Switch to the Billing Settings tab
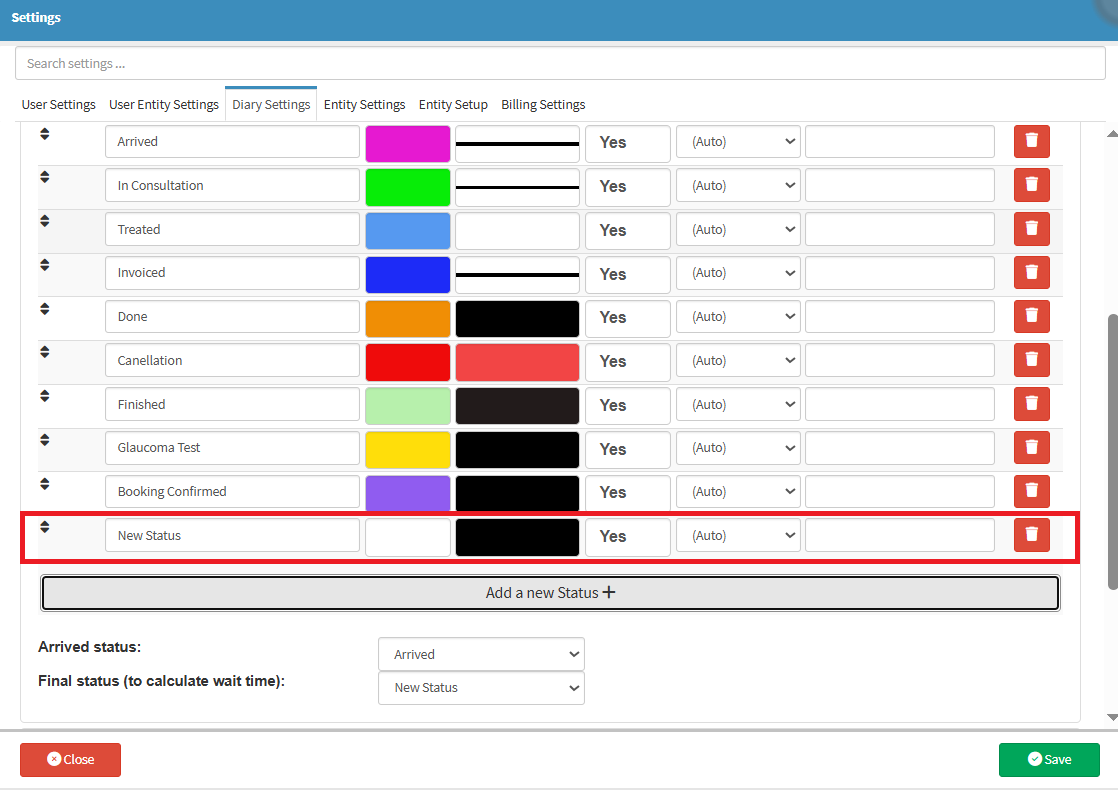 [543, 105]
